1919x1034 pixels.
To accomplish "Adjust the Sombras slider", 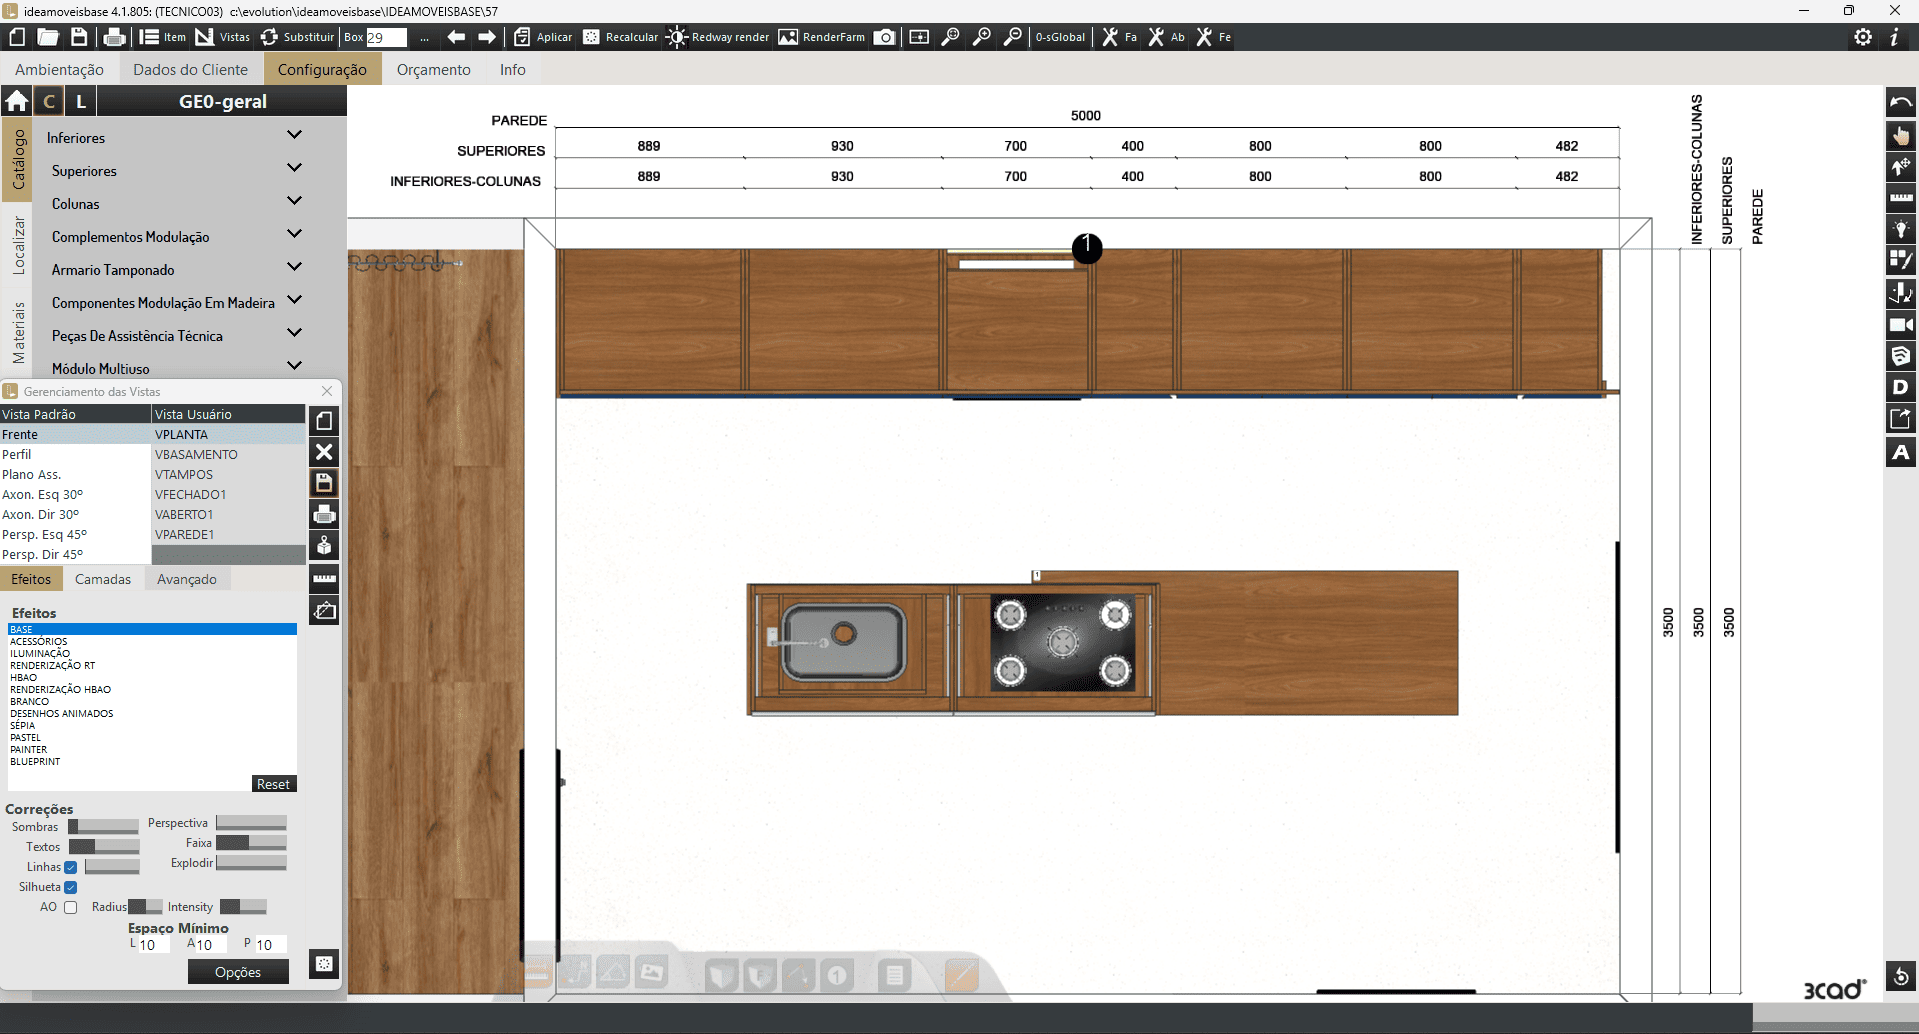I will pos(103,827).
